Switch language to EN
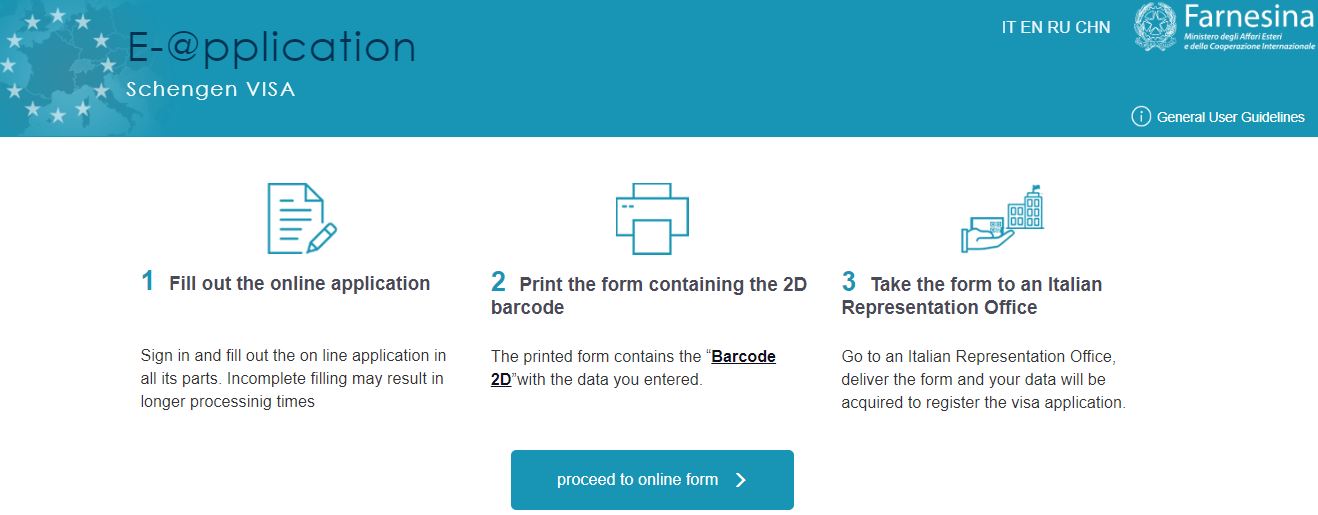The image size is (1318, 515). click(x=1032, y=28)
